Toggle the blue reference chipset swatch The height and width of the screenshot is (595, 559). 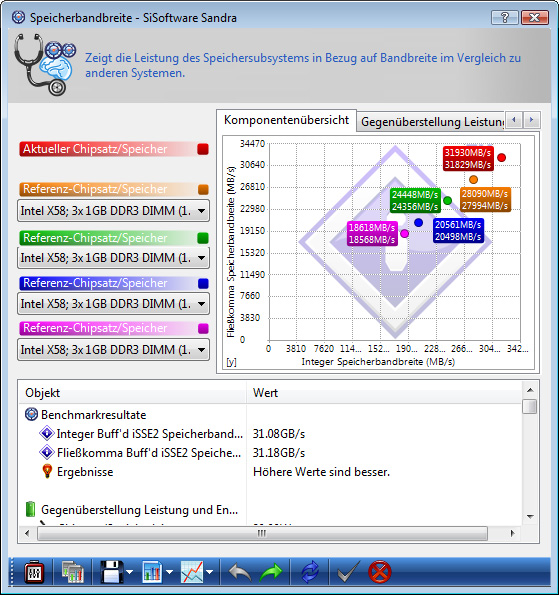[x=203, y=283]
